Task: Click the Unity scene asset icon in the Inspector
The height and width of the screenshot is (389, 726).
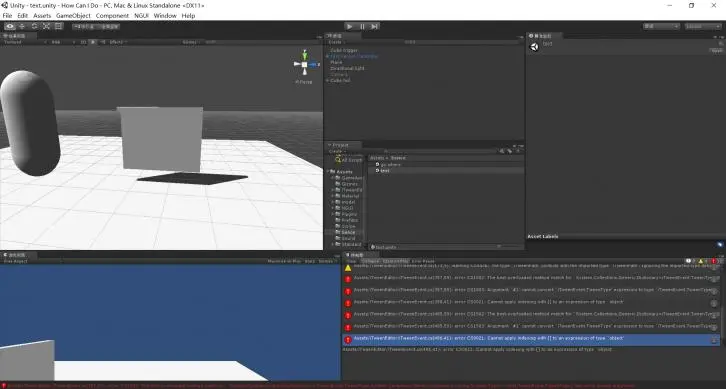Action: (534, 47)
